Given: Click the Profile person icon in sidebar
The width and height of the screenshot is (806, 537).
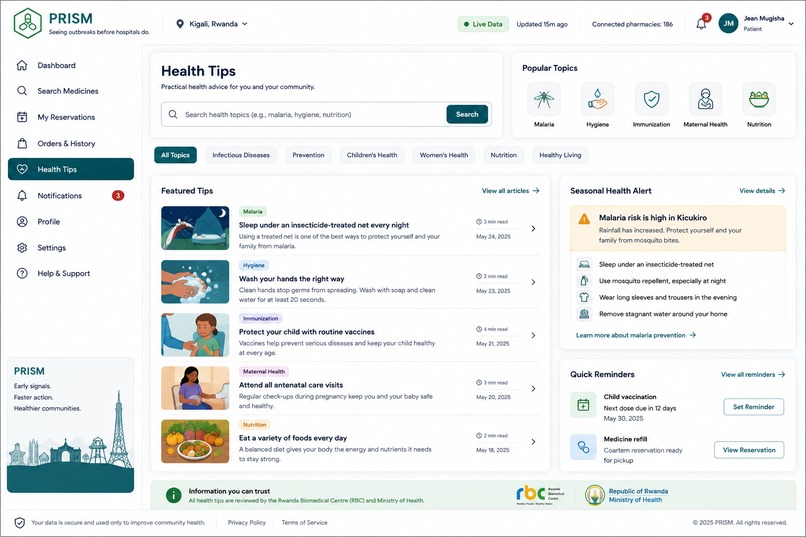Looking at the screenshot, I should click(x=22, y=221).
